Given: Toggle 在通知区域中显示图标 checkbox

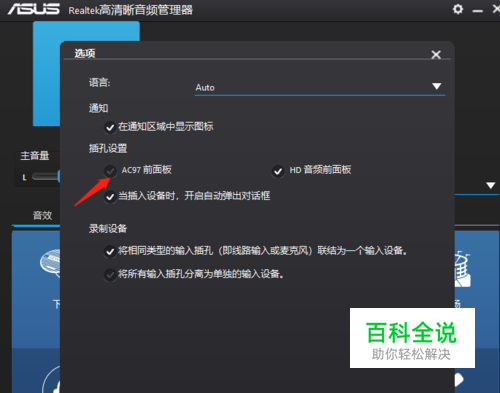Looking at the screenshot, I should tap(110, 127).
